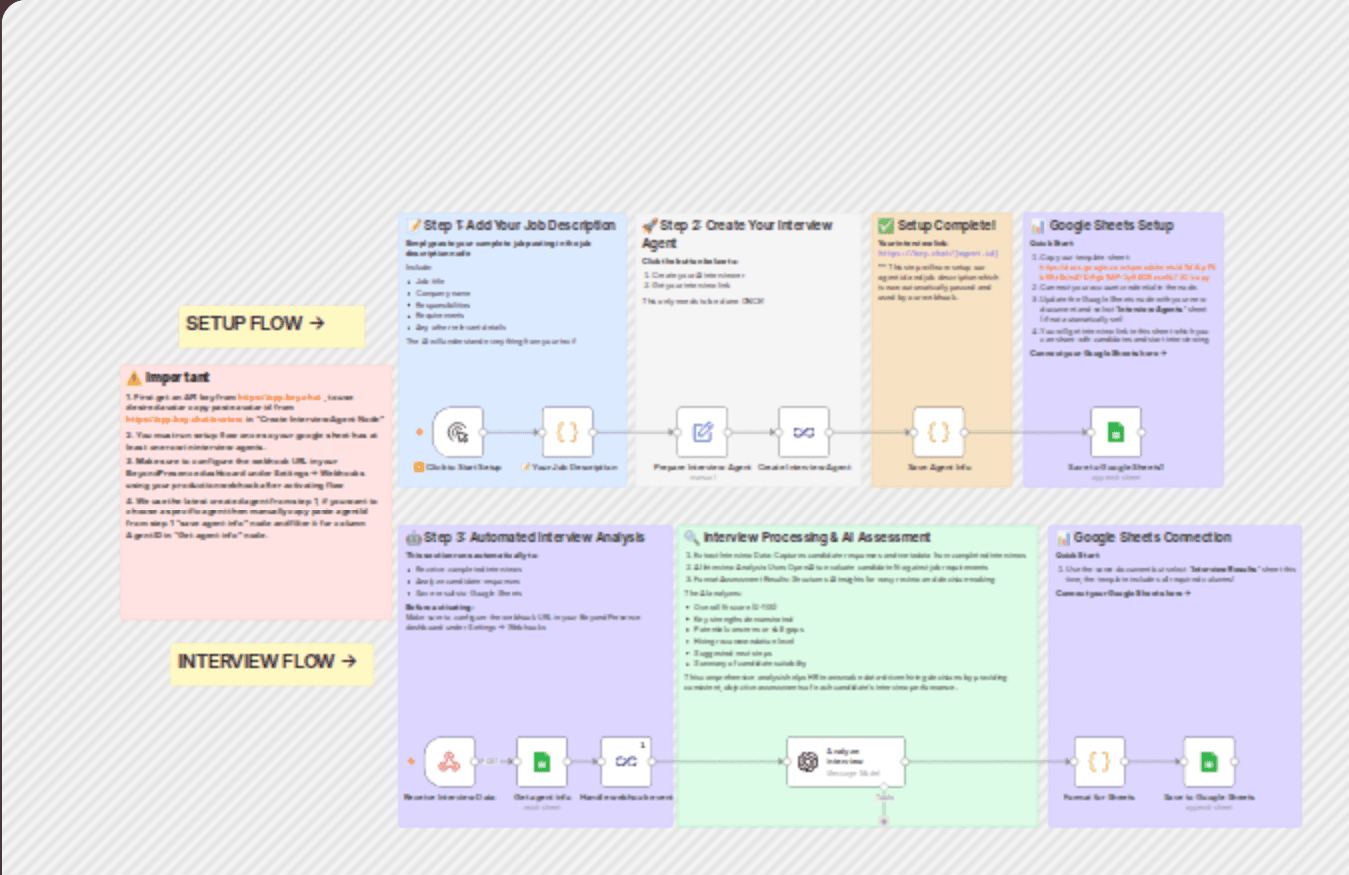Click the Step 1 Add Your Job Description heading
Screen dimensions: 1349x875
point(512,225)
